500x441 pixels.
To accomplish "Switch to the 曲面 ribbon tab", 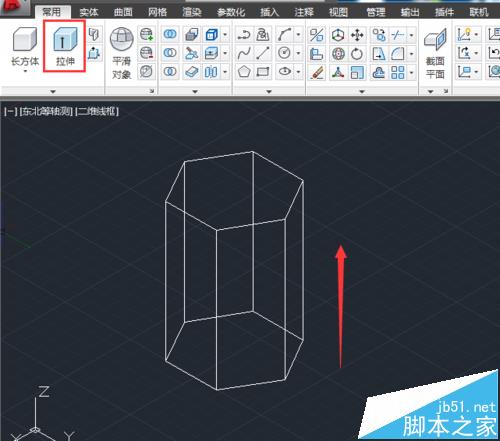I will [123, 12].
